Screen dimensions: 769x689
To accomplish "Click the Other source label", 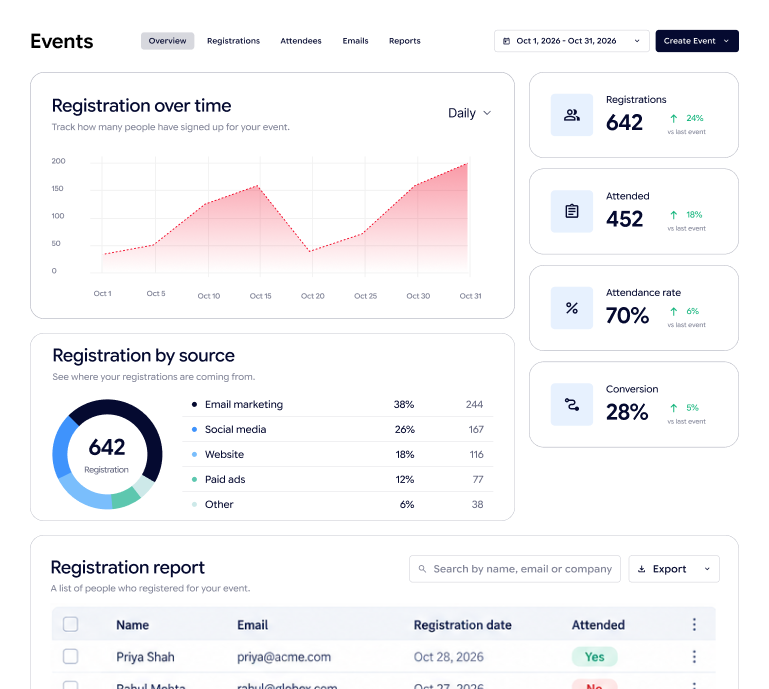I will pos(219,504).
